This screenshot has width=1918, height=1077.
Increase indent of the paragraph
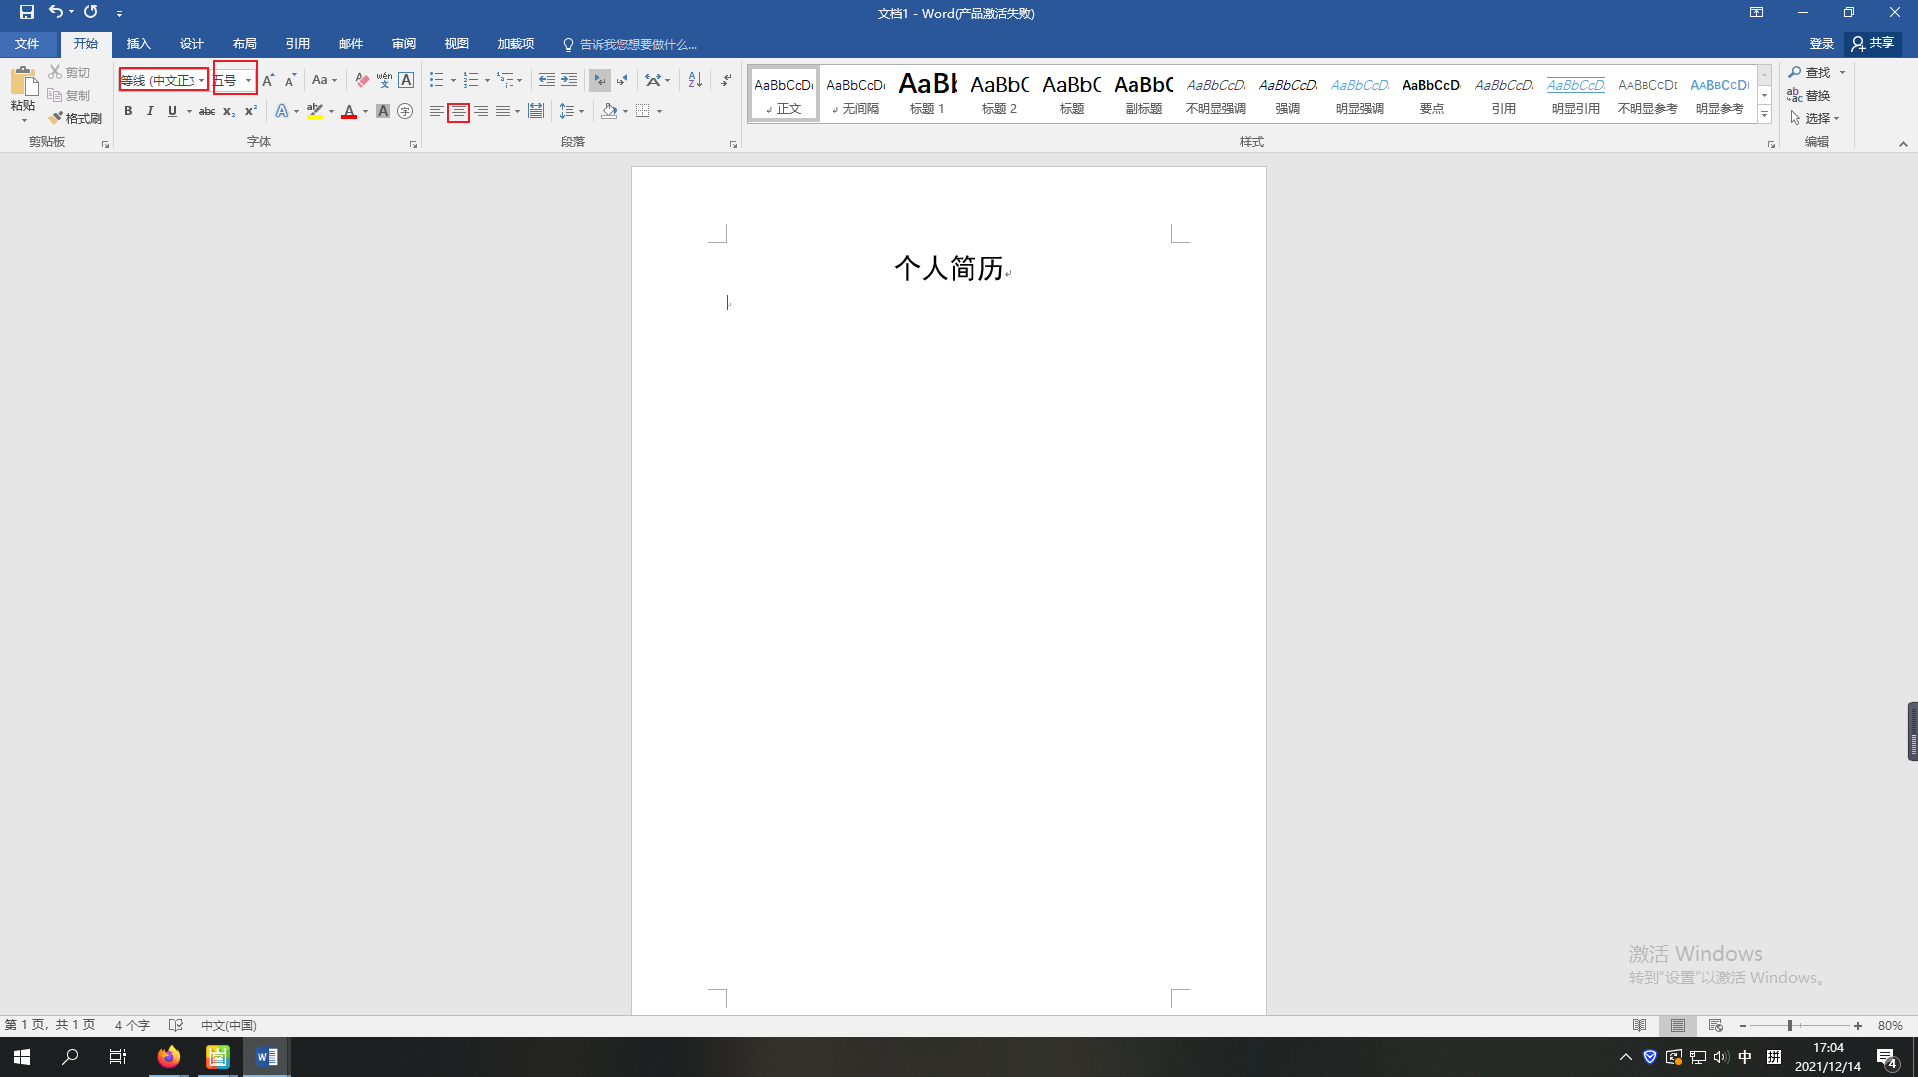pos(569,80)
